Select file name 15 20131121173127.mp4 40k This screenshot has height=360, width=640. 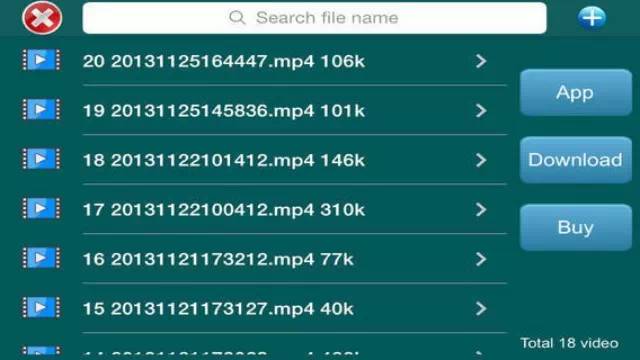tap(218, 309)
